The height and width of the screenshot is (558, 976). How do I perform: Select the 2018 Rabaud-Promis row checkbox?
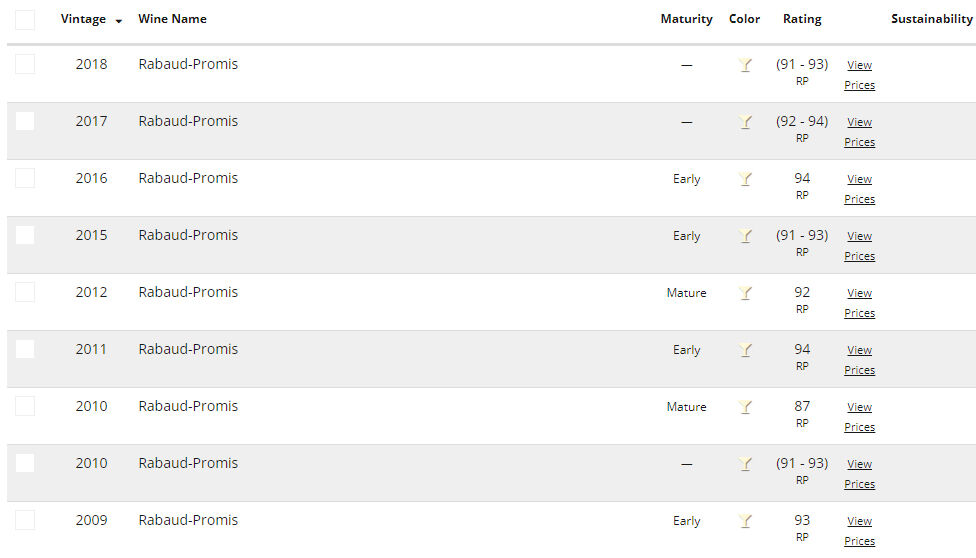[25, 64]
